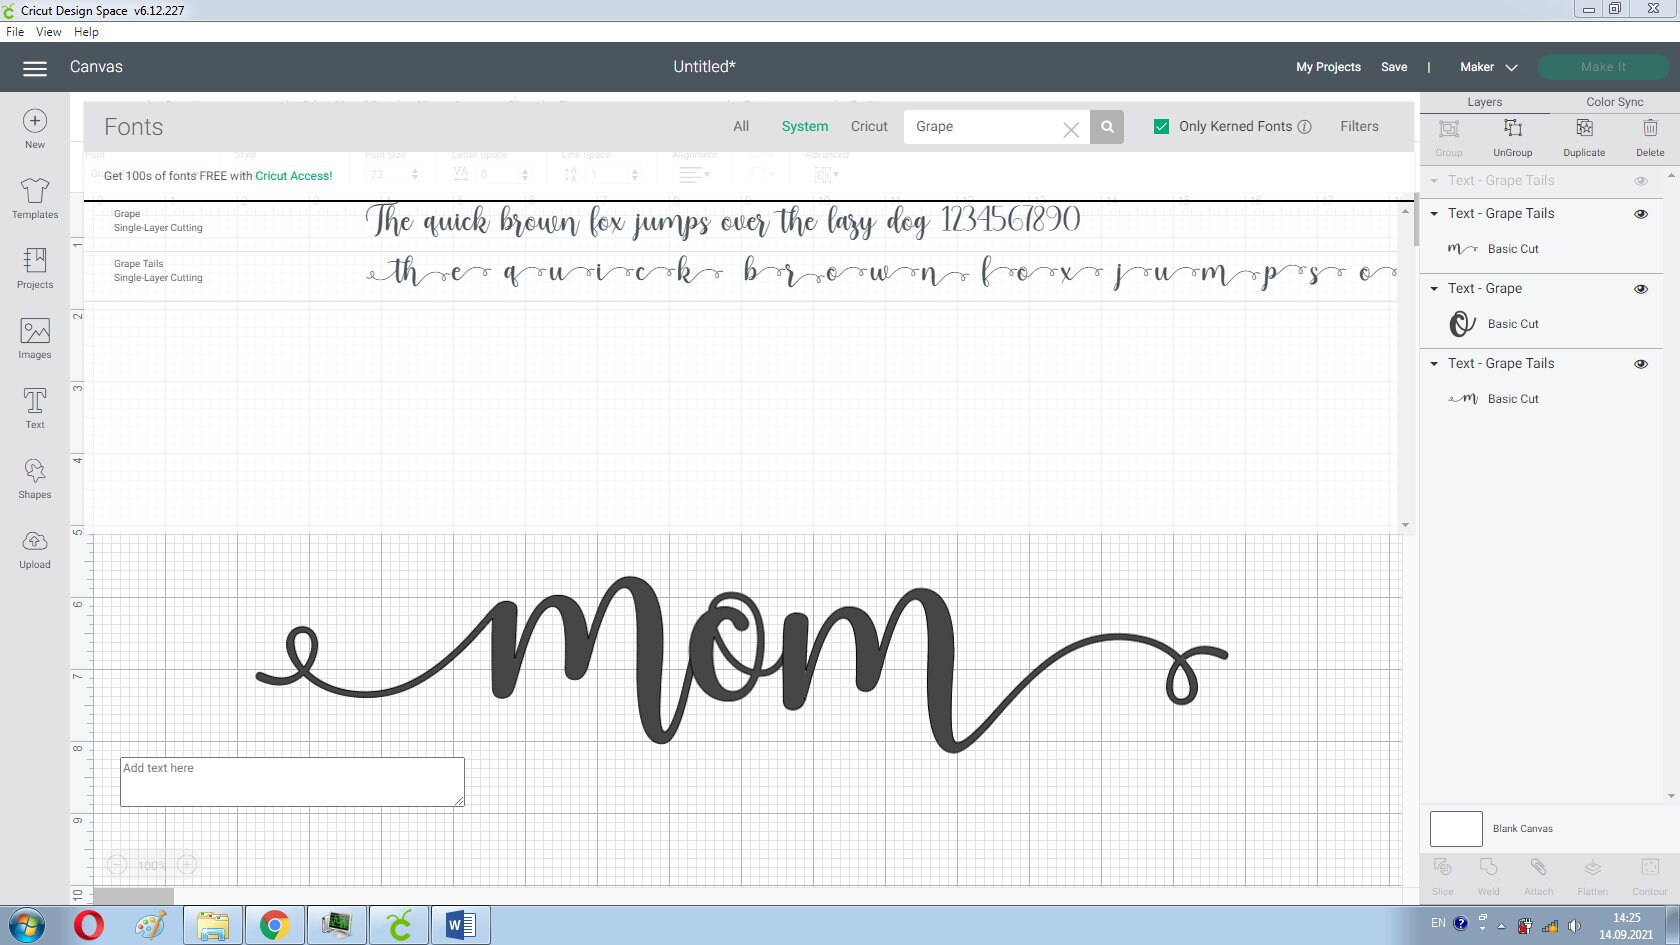Toggle visibility of the Text - Grape layer
The height and width of the screenshot is (945, 1680).
pos(1641,289)
